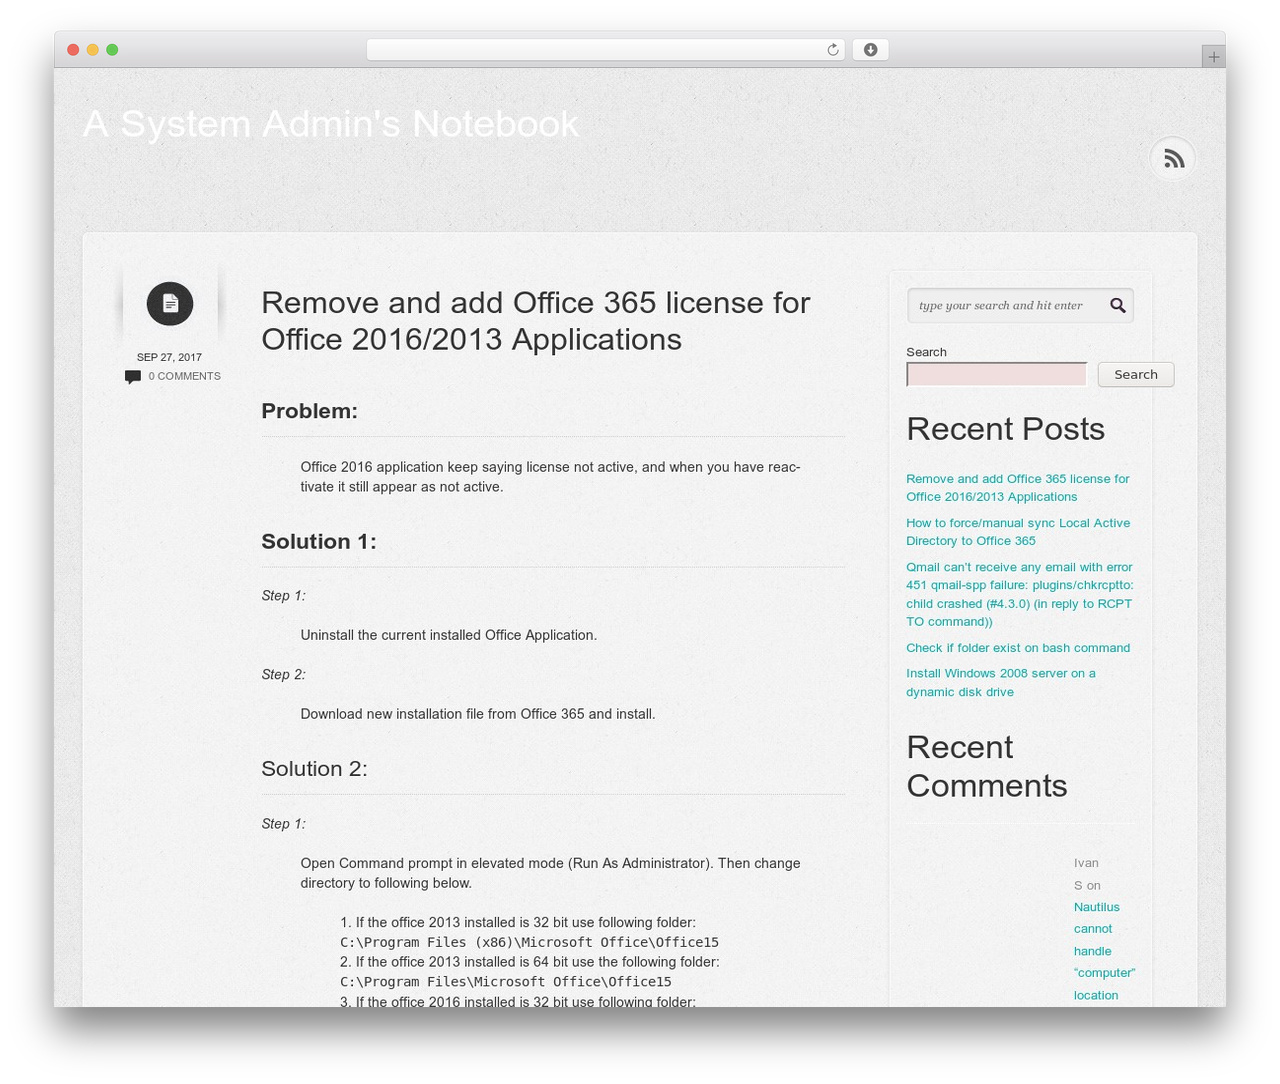Viewport: 1280px width, 1084px height.
Task: Open a new browser tab with plus
Action: (1213, 57)
